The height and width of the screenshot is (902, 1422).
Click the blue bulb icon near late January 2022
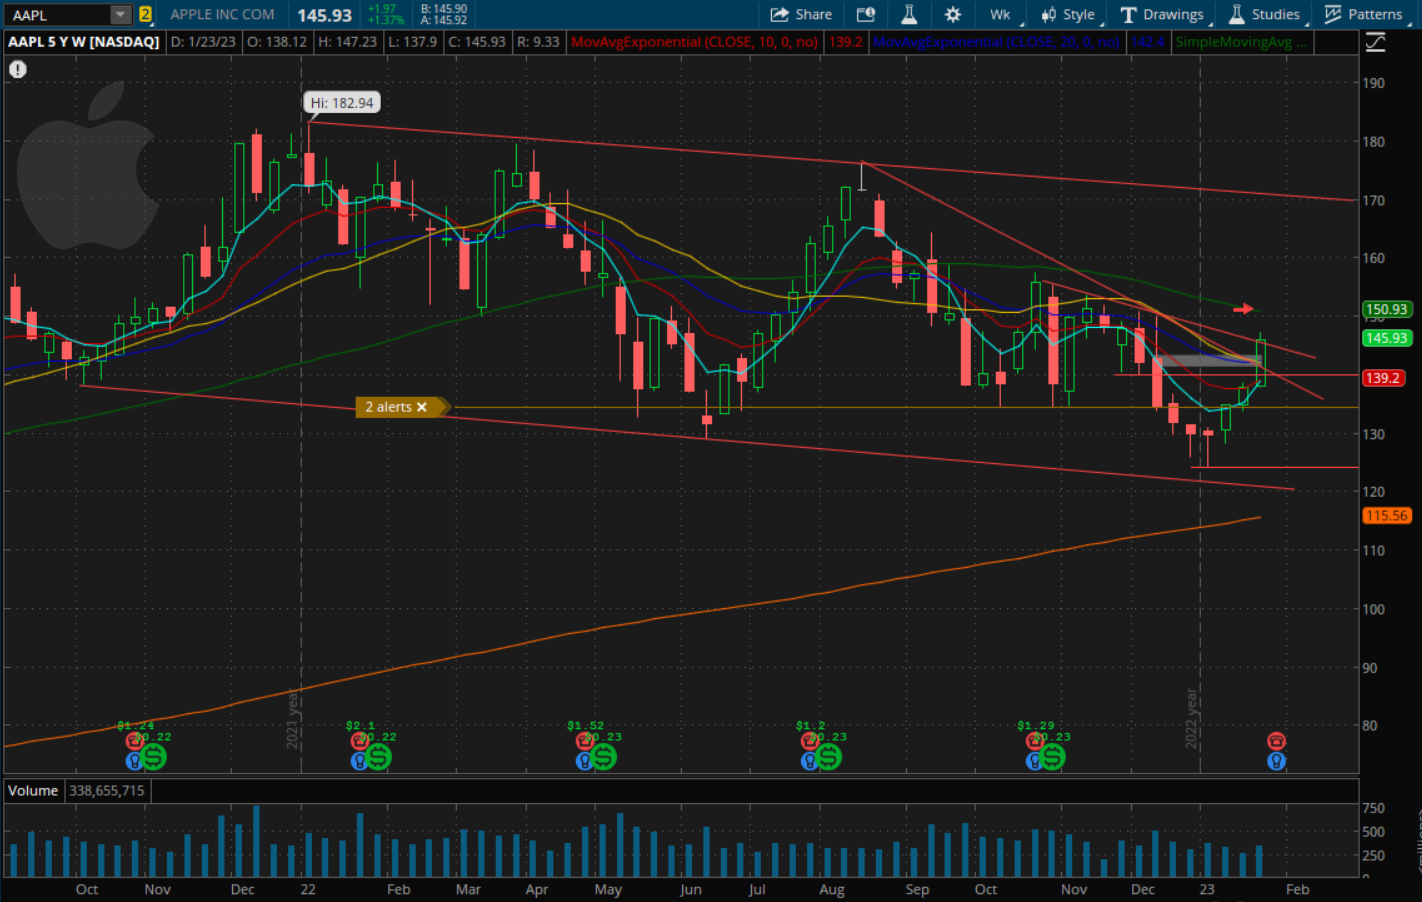359,761
